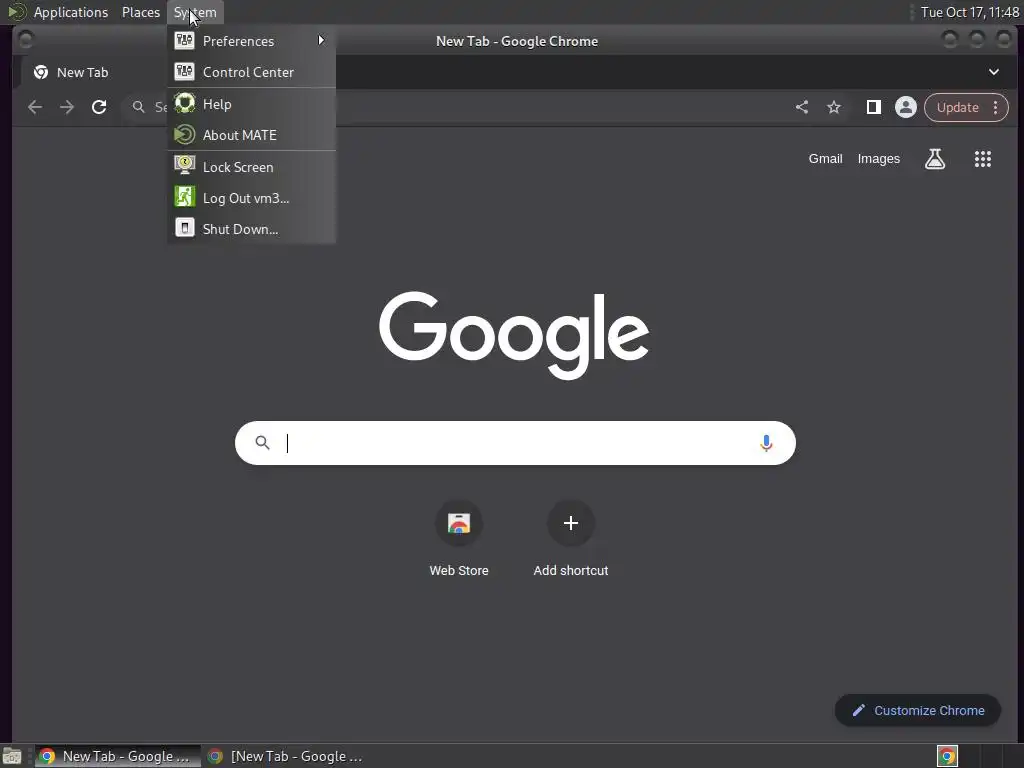Image resolution: width=1024 pixels, height=768 pixels.
Task: Open the Applications menu
Action: [71, 12]
